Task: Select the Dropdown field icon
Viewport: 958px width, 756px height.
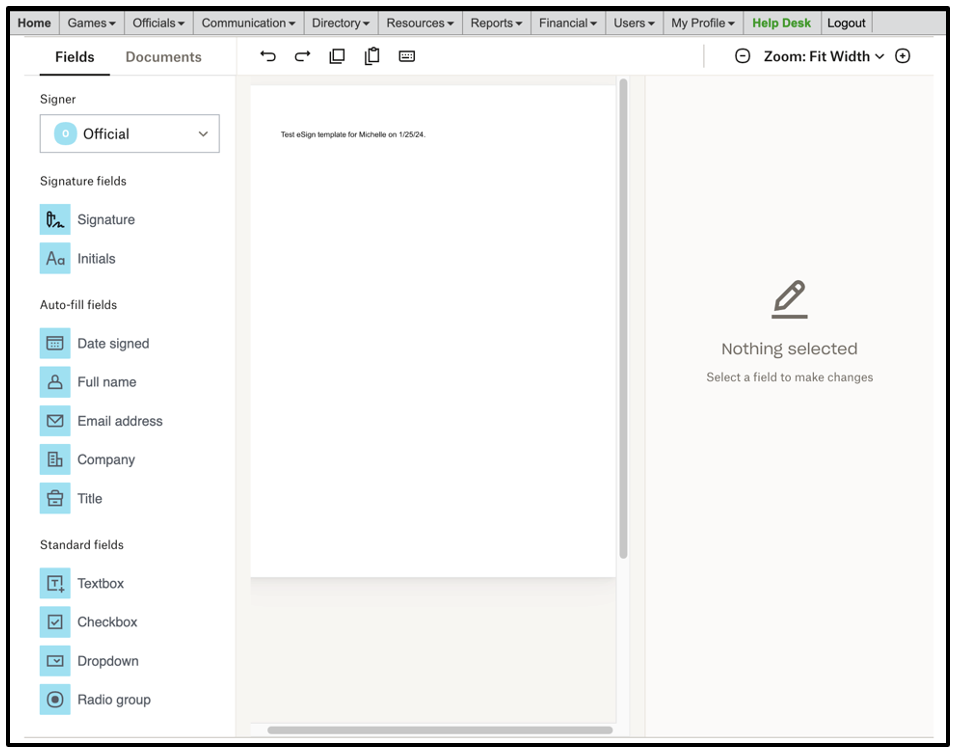Action: (55, 661)
